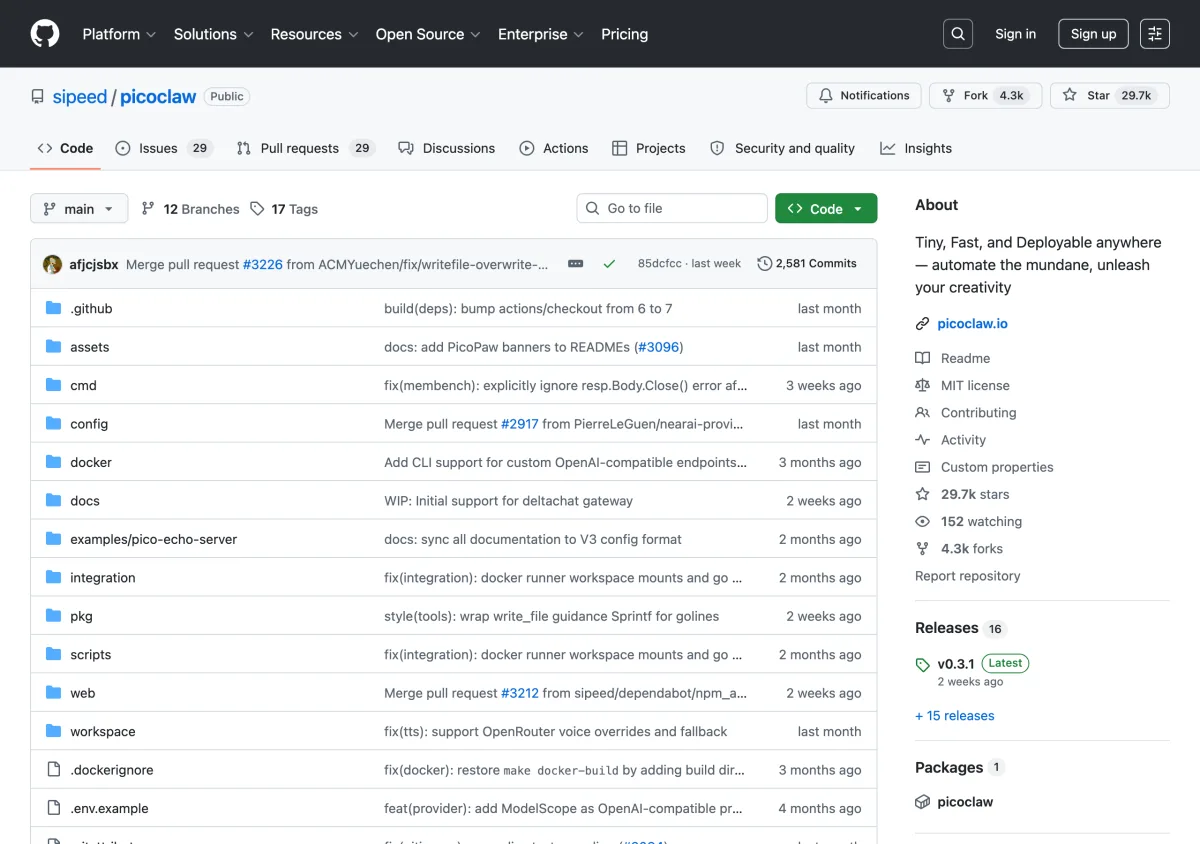
Task: Click the Notifications bell icon
Action: [826, 96]
